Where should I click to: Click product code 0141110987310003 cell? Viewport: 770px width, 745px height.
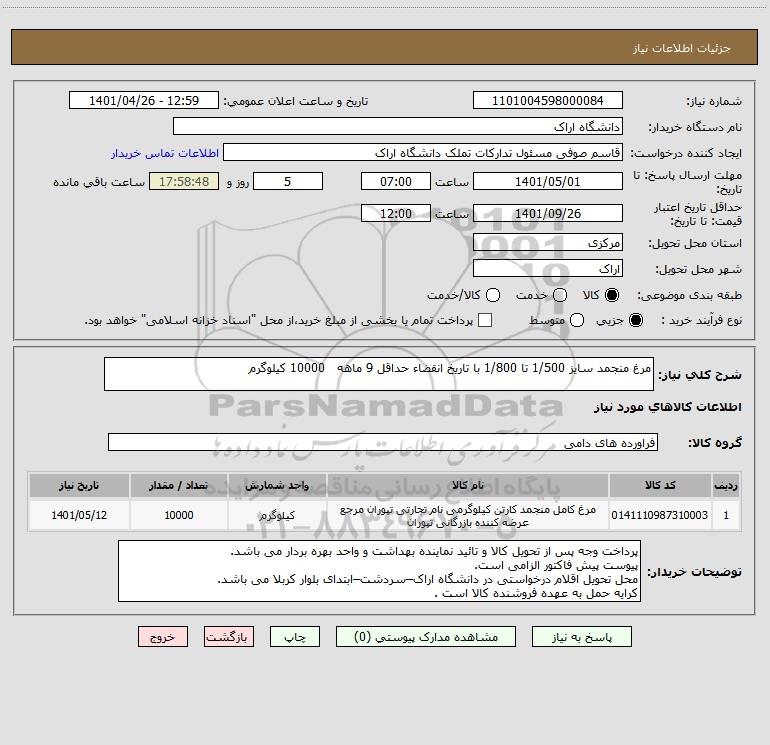[660, 515]
